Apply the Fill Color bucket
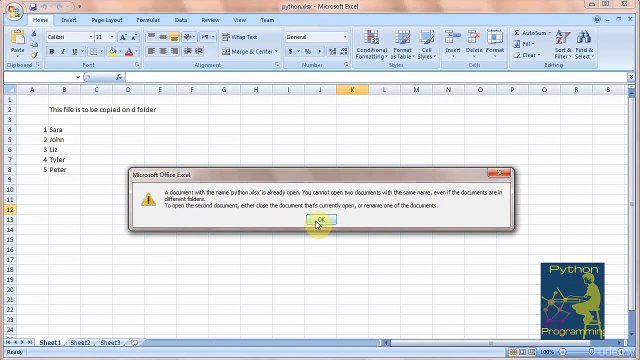The image size is (640, 360). coord(112,51)
